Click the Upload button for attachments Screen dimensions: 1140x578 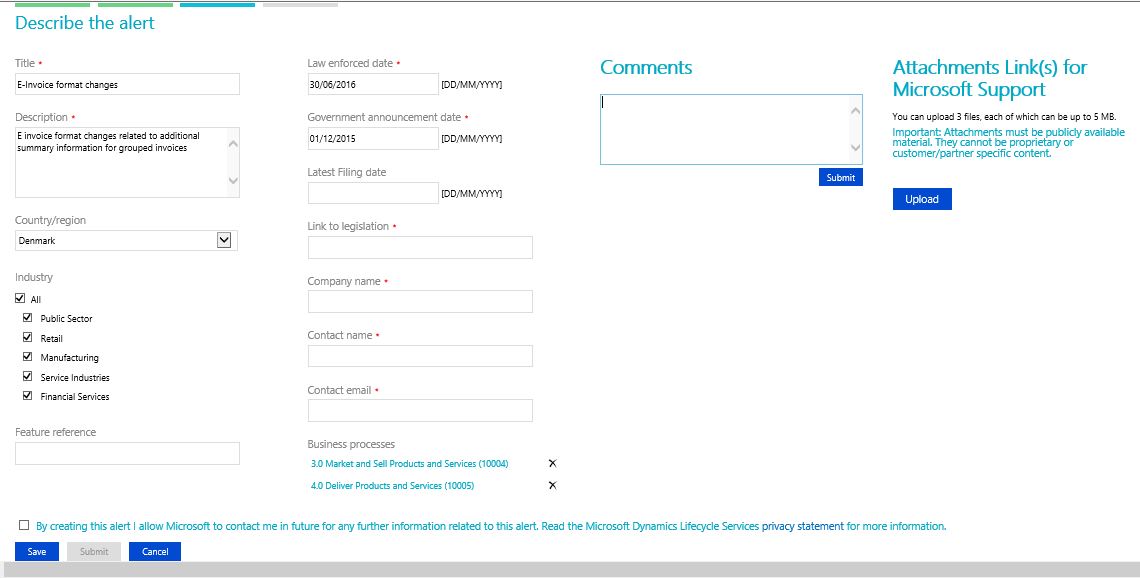[921, 198]
